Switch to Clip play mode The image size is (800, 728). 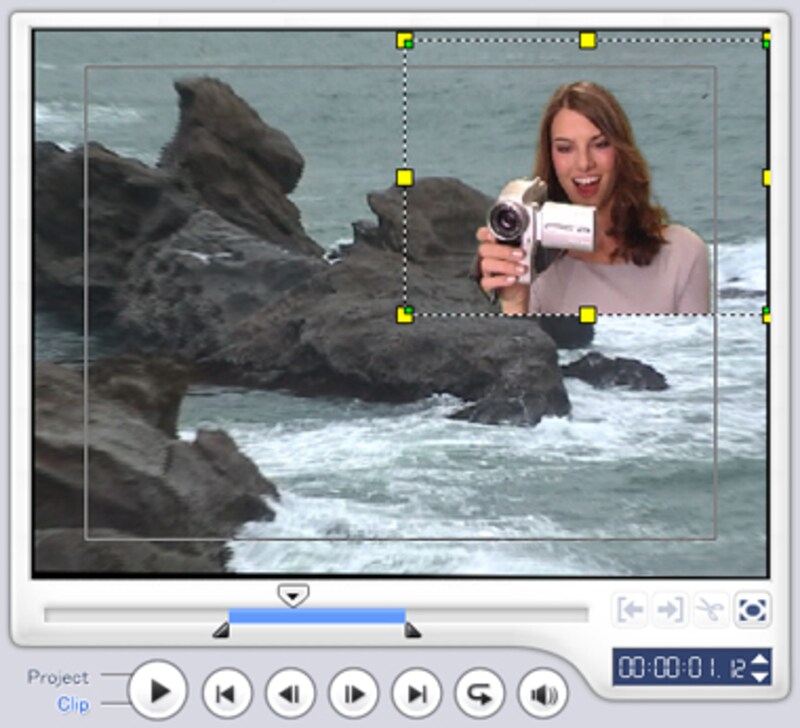click(73, 704)
